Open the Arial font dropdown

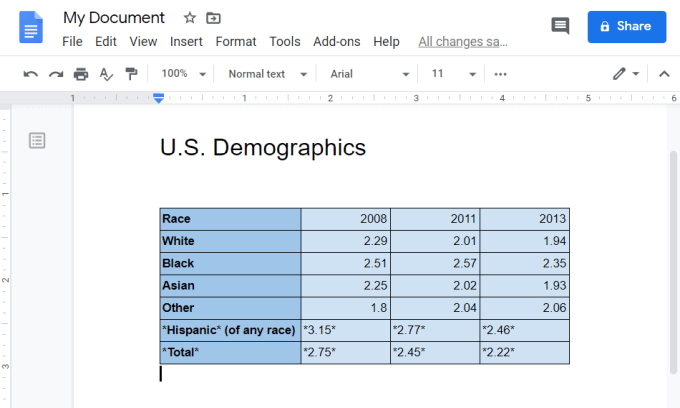click(369, 74)
